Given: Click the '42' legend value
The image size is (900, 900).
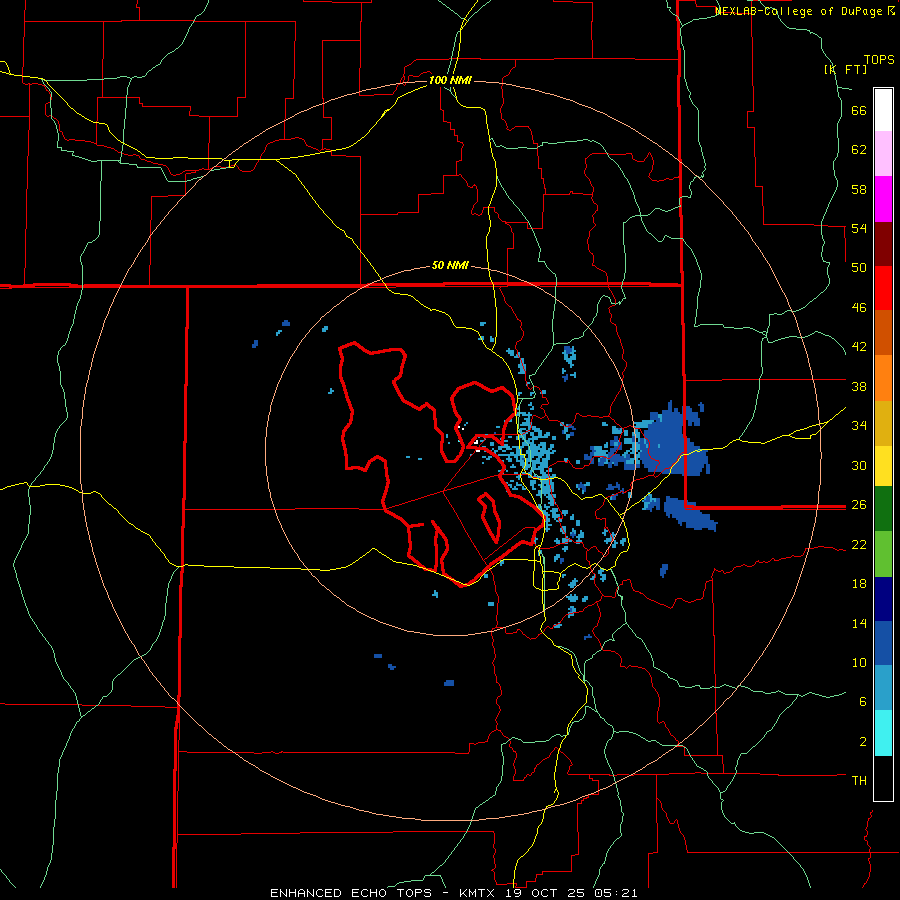Looking at the screenshot, I should coord(859,347).
